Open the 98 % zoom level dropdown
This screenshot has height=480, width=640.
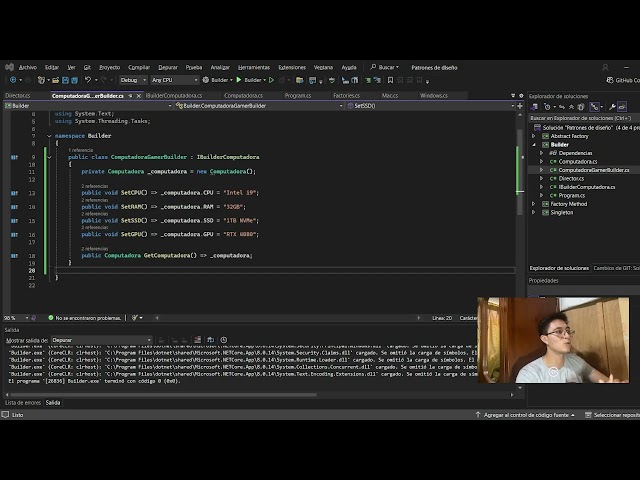[x=16, y=318]
